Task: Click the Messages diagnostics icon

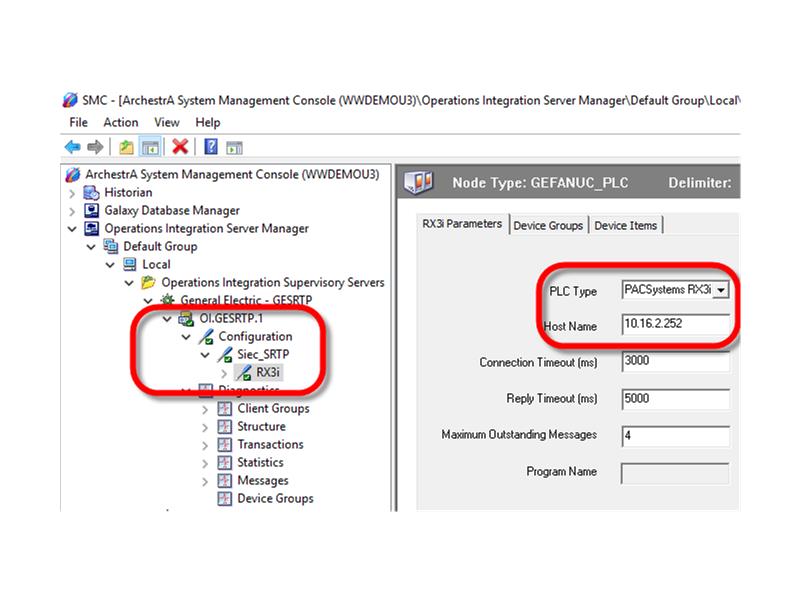Action: coord(224,481)
